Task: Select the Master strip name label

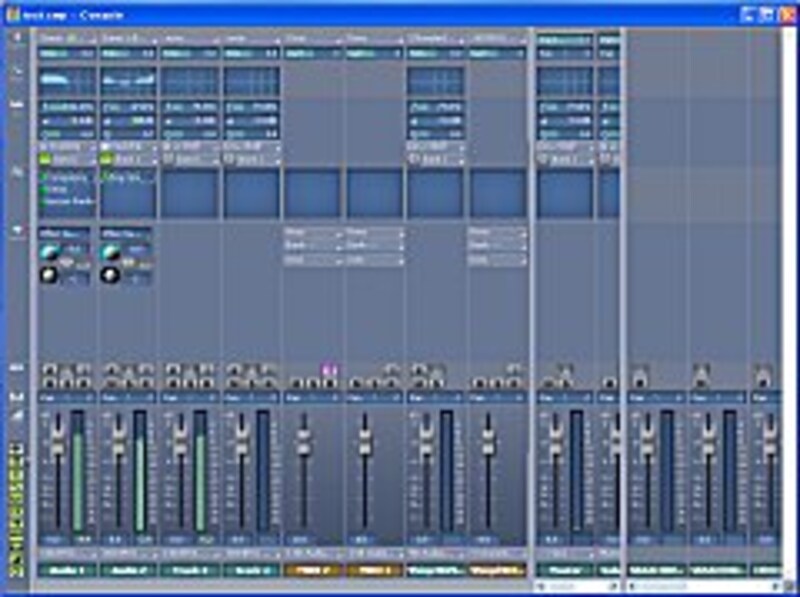Action: (x=565, y=570)
